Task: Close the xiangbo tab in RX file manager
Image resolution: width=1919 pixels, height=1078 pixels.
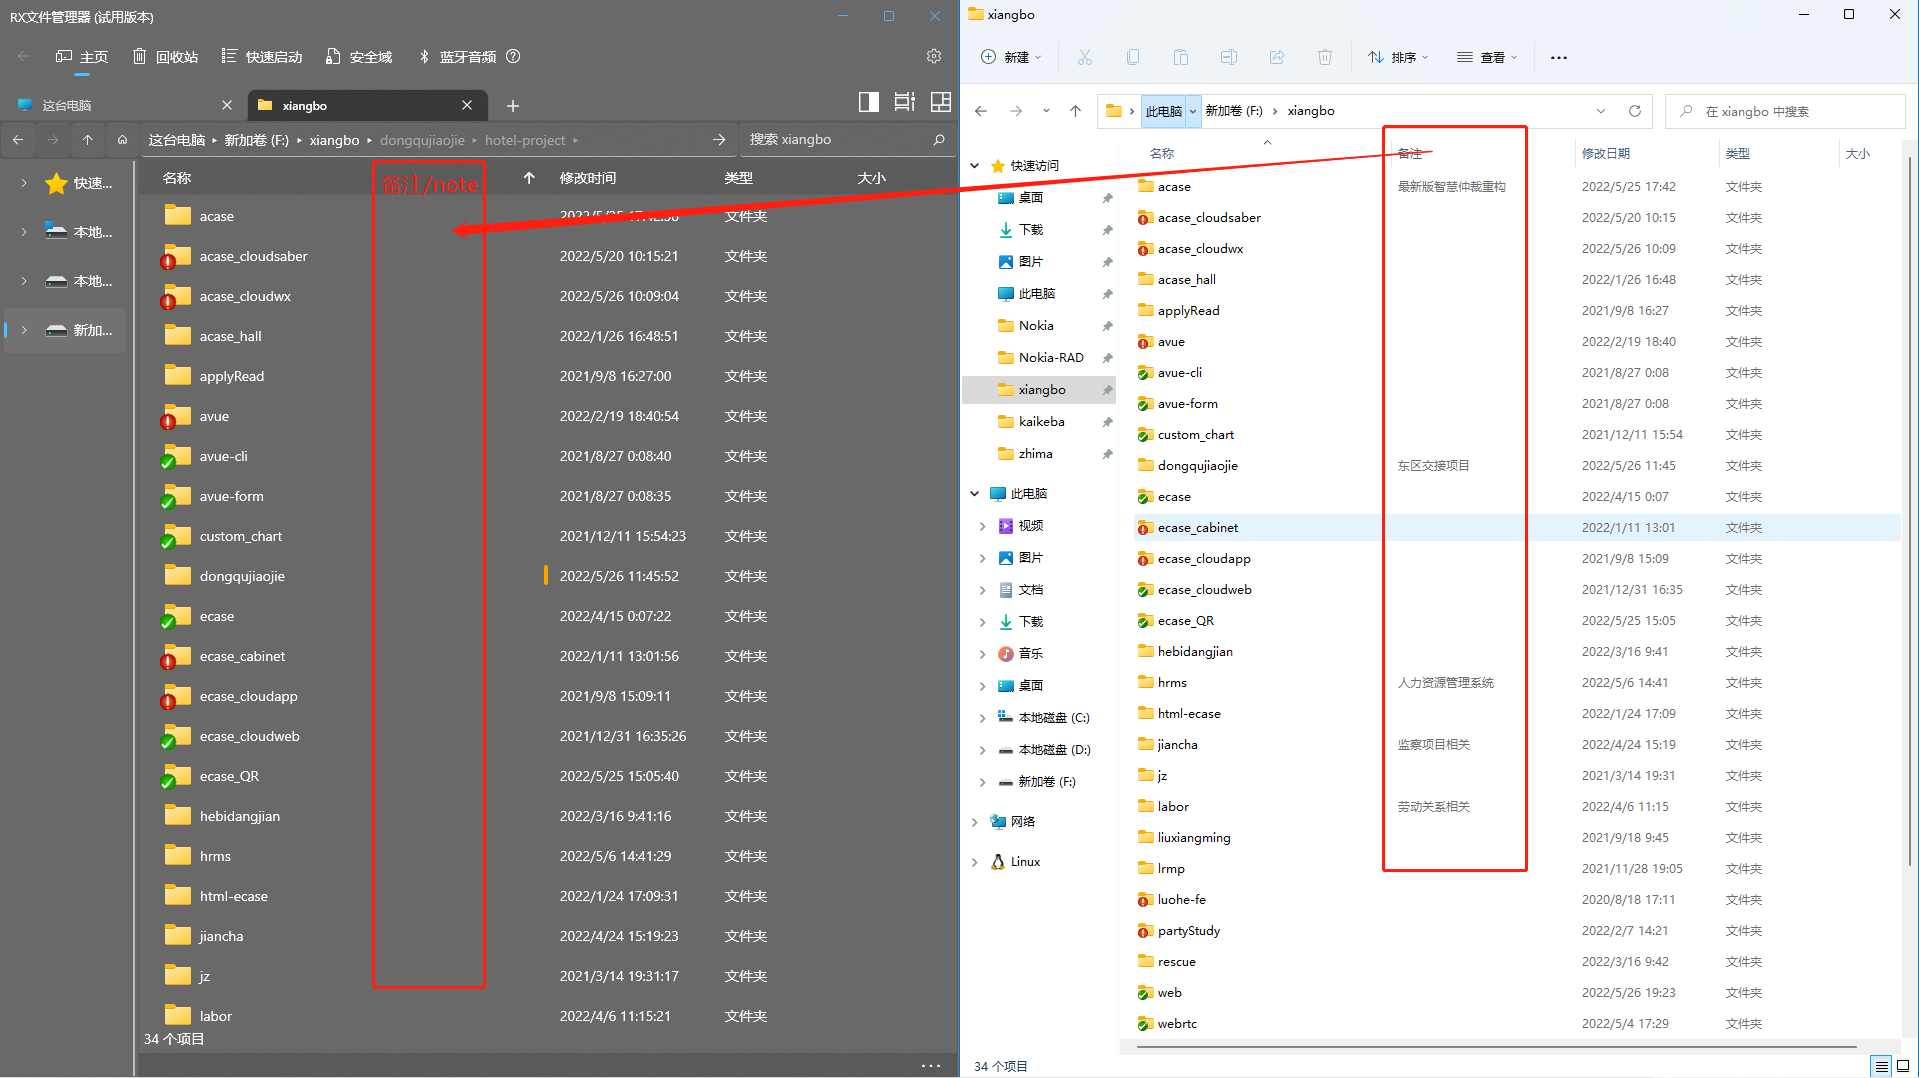Action: (x=467, y=105)
